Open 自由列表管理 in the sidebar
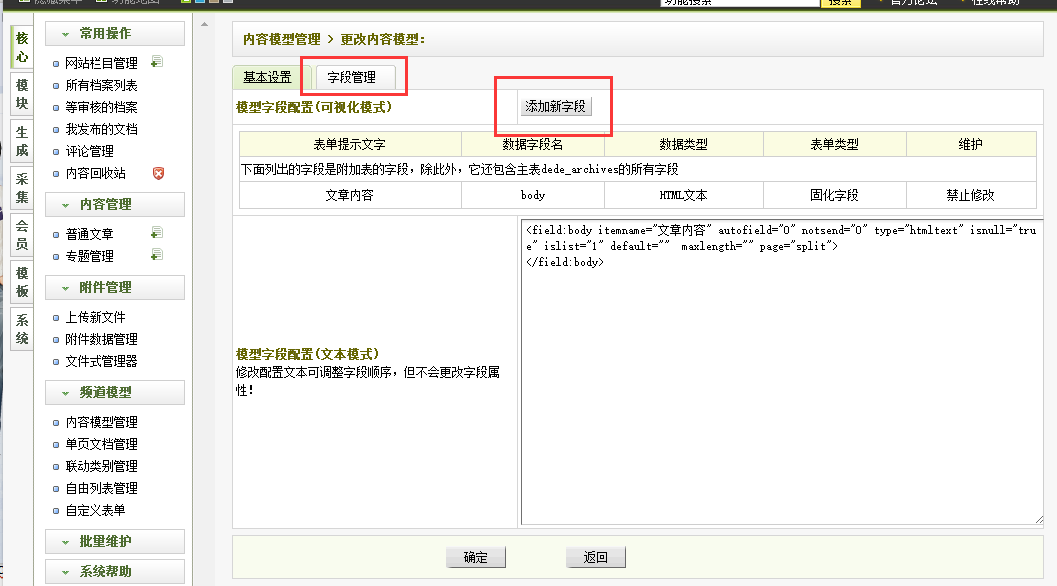1057x586 pixels. (101, 488)
